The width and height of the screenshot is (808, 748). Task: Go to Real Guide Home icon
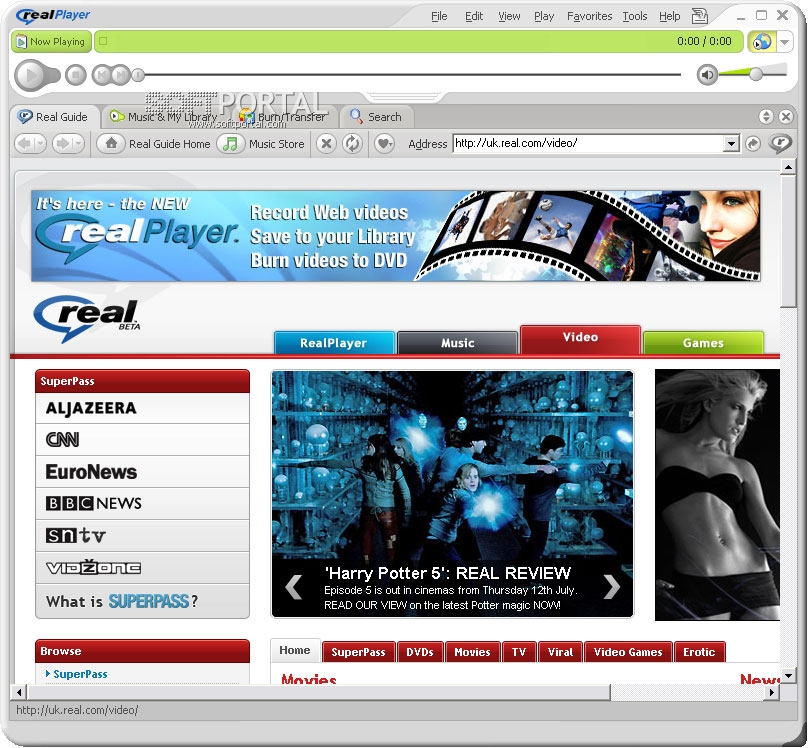111,143
